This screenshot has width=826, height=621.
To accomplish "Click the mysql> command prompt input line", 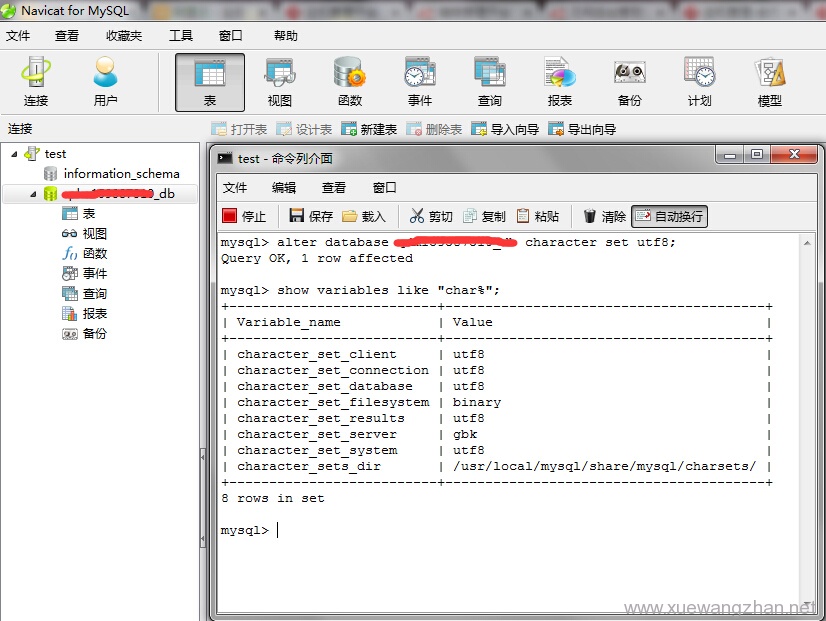I will pyautogui.click(x=400, y=530).
